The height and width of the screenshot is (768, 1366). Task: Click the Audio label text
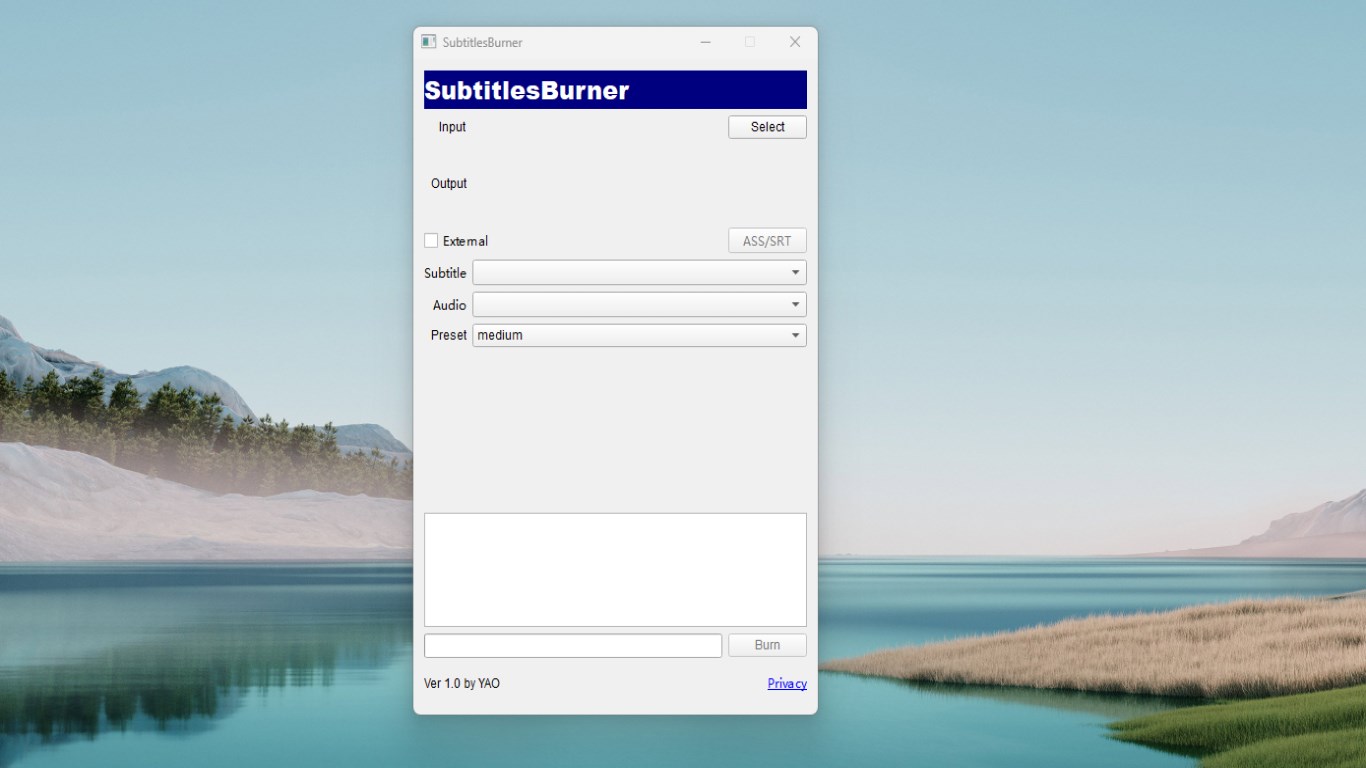click(x=450, y=305)
